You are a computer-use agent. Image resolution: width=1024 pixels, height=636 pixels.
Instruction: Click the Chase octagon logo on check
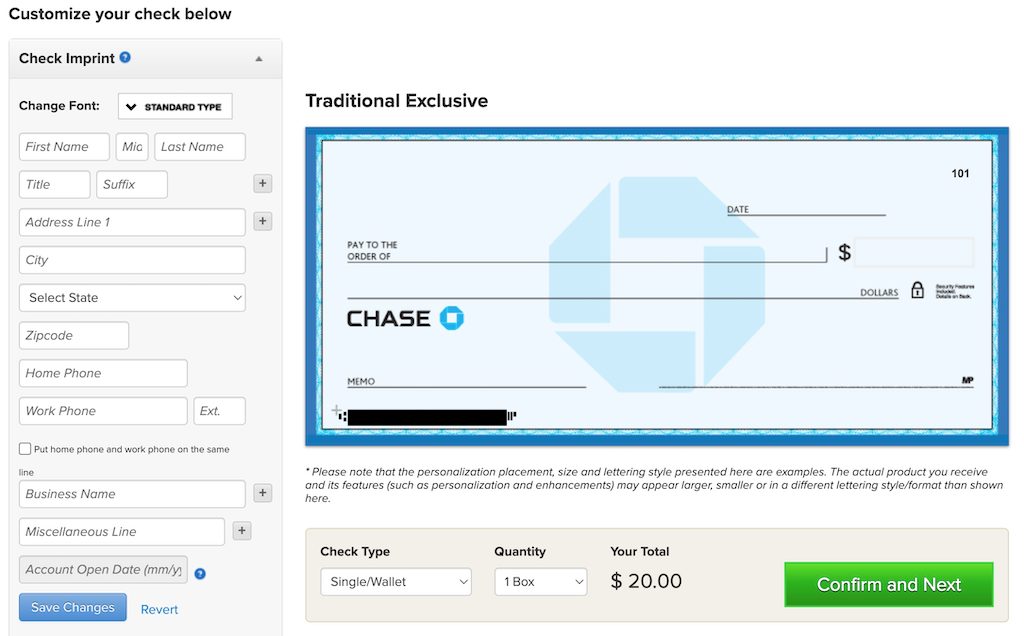452,318
